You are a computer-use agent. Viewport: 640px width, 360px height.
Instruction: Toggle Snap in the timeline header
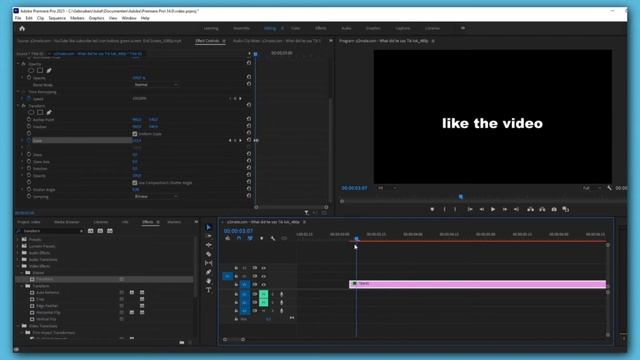coord(239,238)
